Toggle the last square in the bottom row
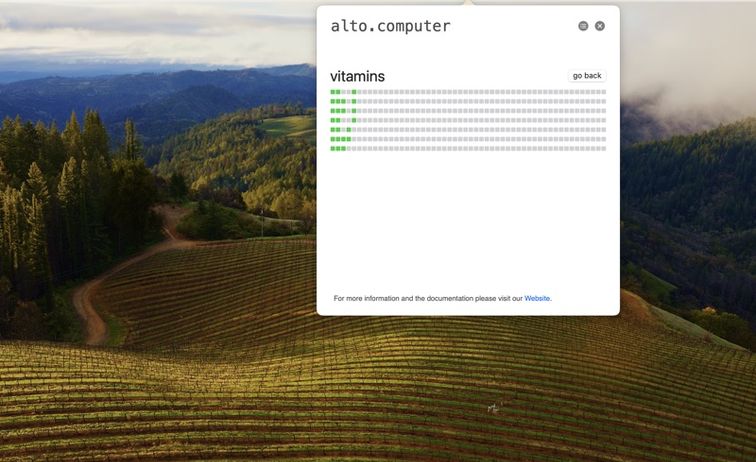Screen dimensions: 756x462 click(x=604, y=149)
